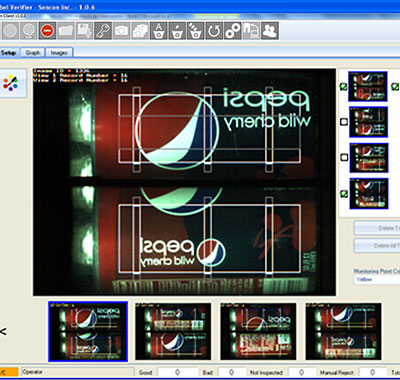Click the main Pepsi can inspection image

tap(184, 182)
